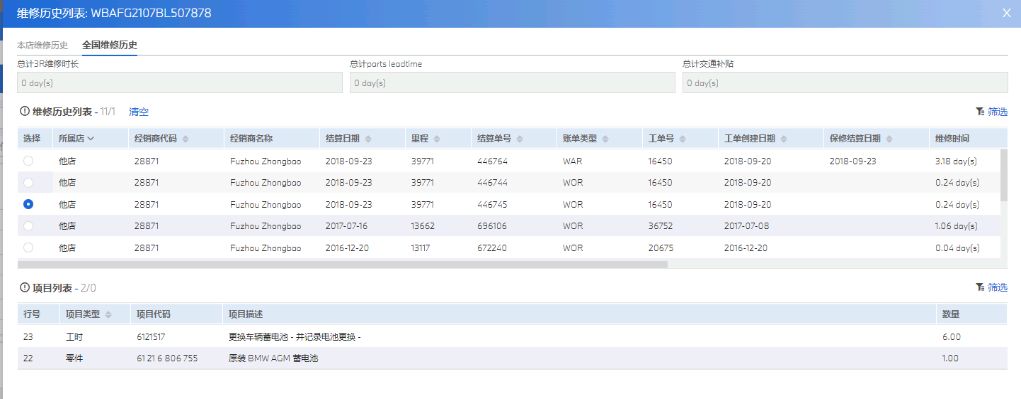Select the radio for 结算单号 696106

(28, 226)
